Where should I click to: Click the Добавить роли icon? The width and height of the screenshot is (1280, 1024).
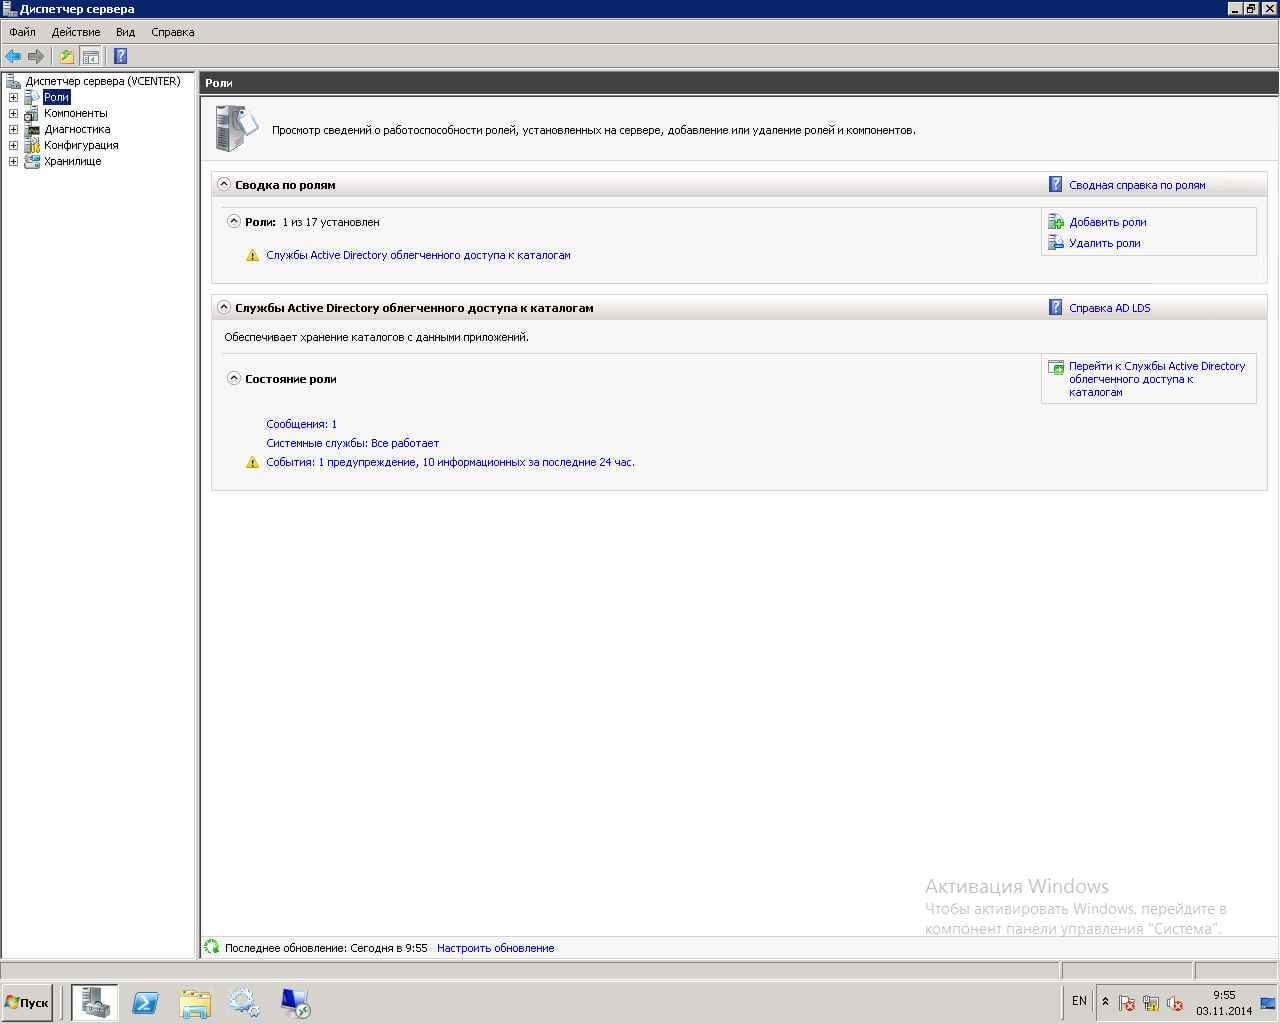tap(1056, 222)
